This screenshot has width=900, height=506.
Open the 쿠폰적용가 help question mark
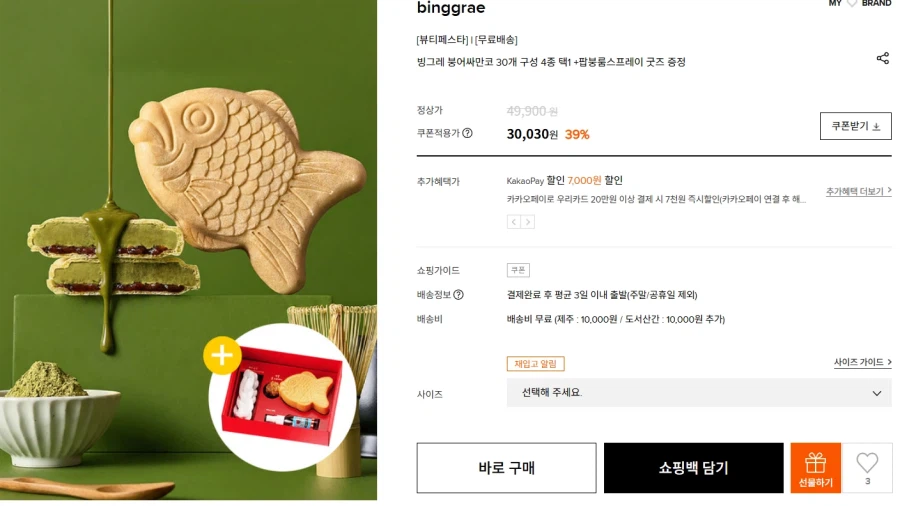click(467, 133)
